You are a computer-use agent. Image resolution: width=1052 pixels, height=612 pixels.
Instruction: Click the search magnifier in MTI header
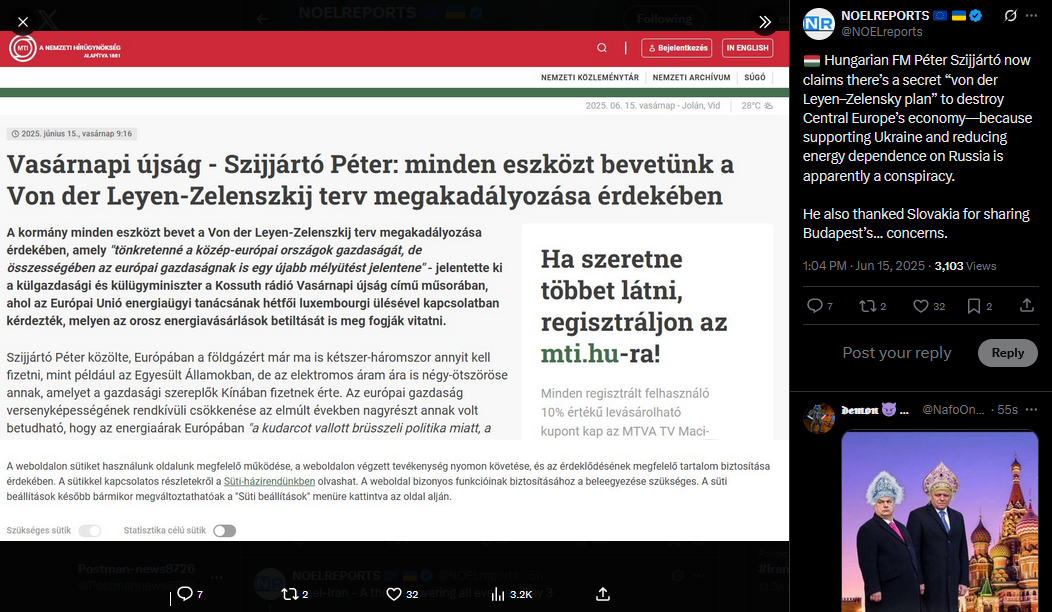click(x=602, y=48)
